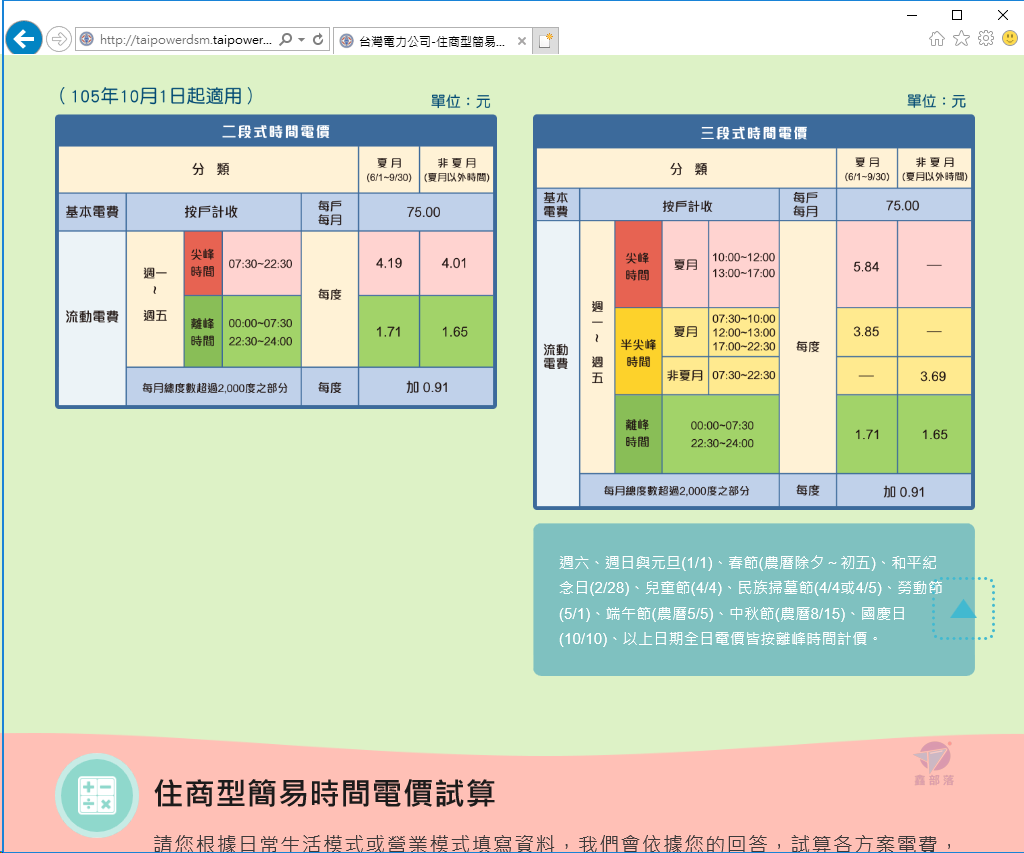
Task: Maximize the browser window
Action: tap(957, 15)
